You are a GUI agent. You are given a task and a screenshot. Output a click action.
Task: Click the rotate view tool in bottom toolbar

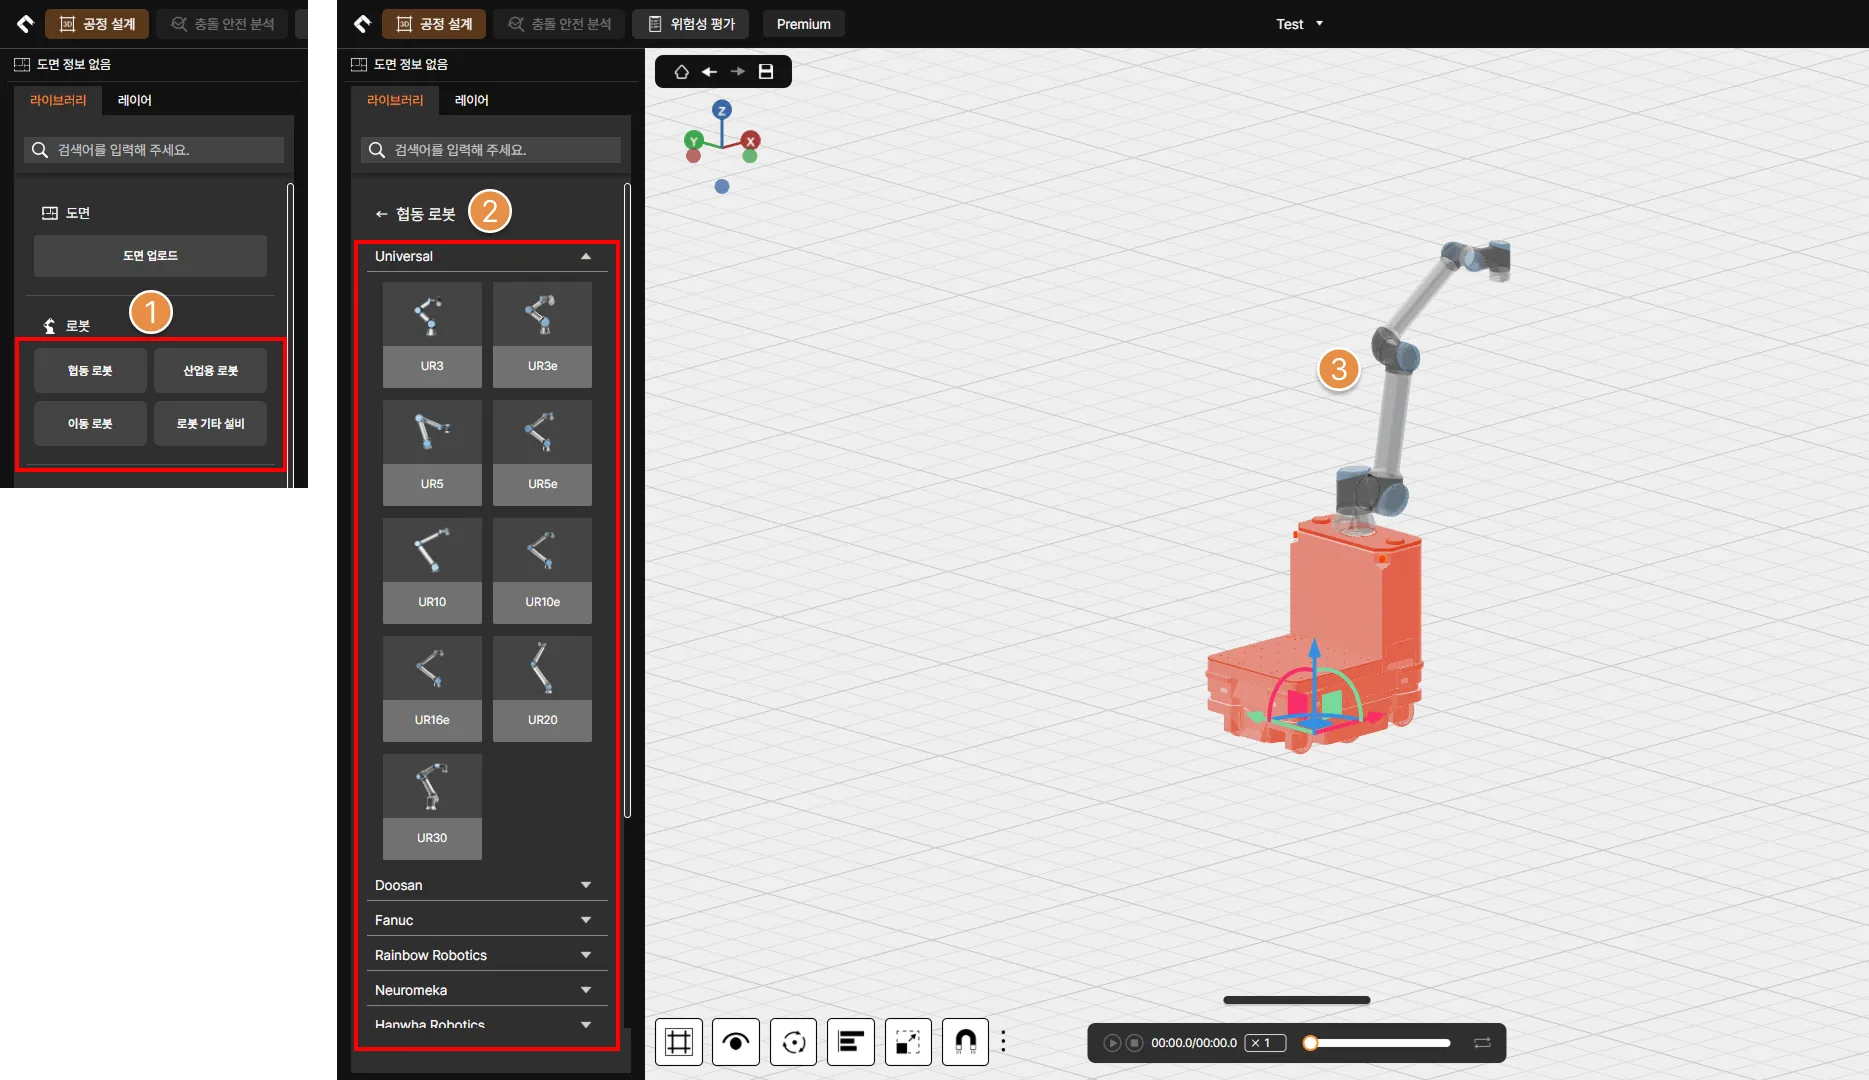pyautogui.click(x=794, y=1042)
